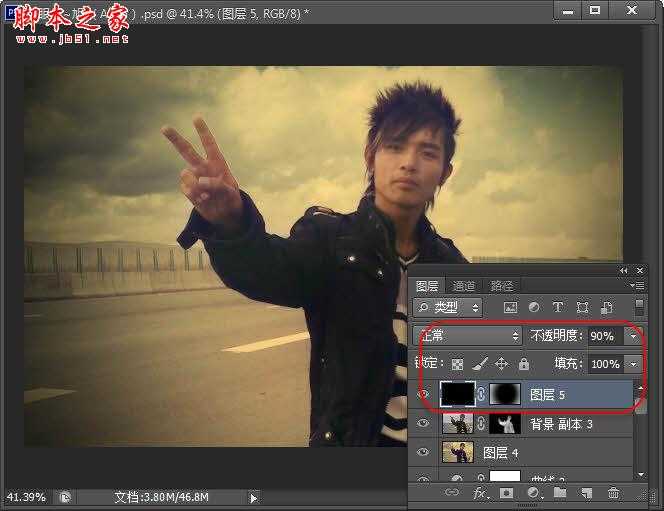Switch to the 路径 paths tab
Screen dimensions: 664x511
point(501,286)
